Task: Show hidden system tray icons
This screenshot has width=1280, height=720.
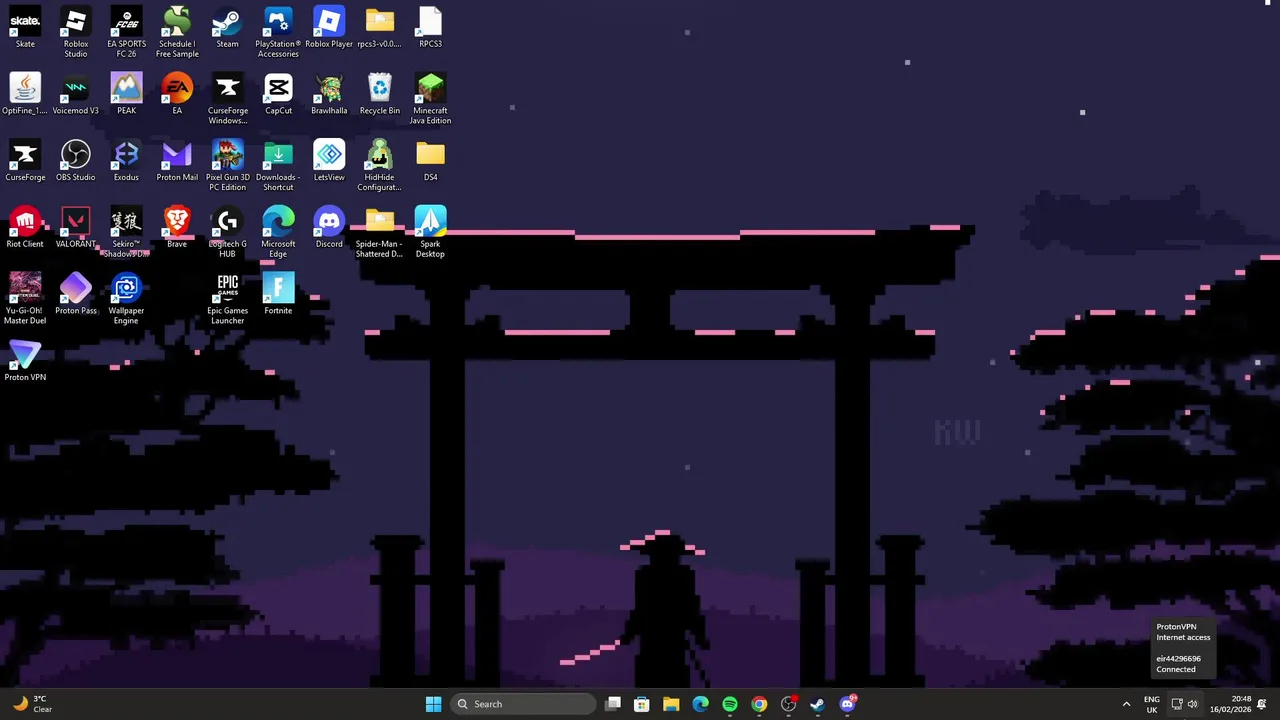Action: click(x=1126, y=704)
